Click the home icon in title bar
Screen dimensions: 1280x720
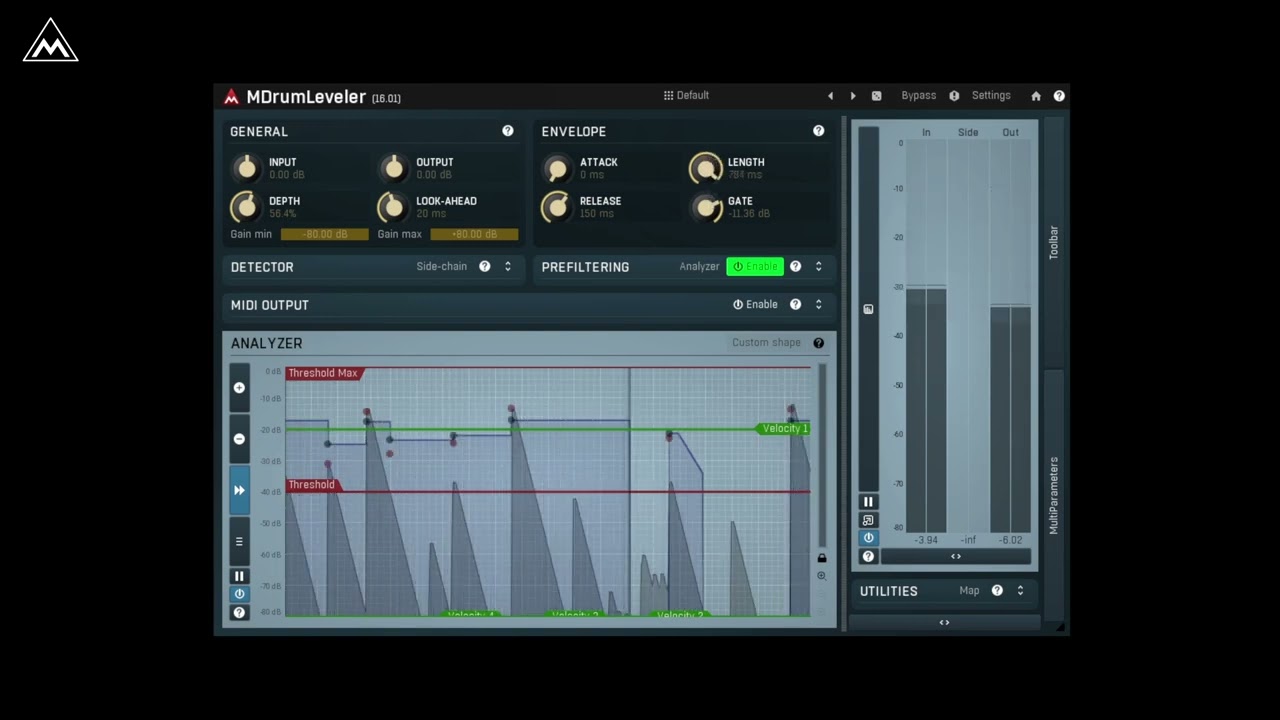point(1036,96)
